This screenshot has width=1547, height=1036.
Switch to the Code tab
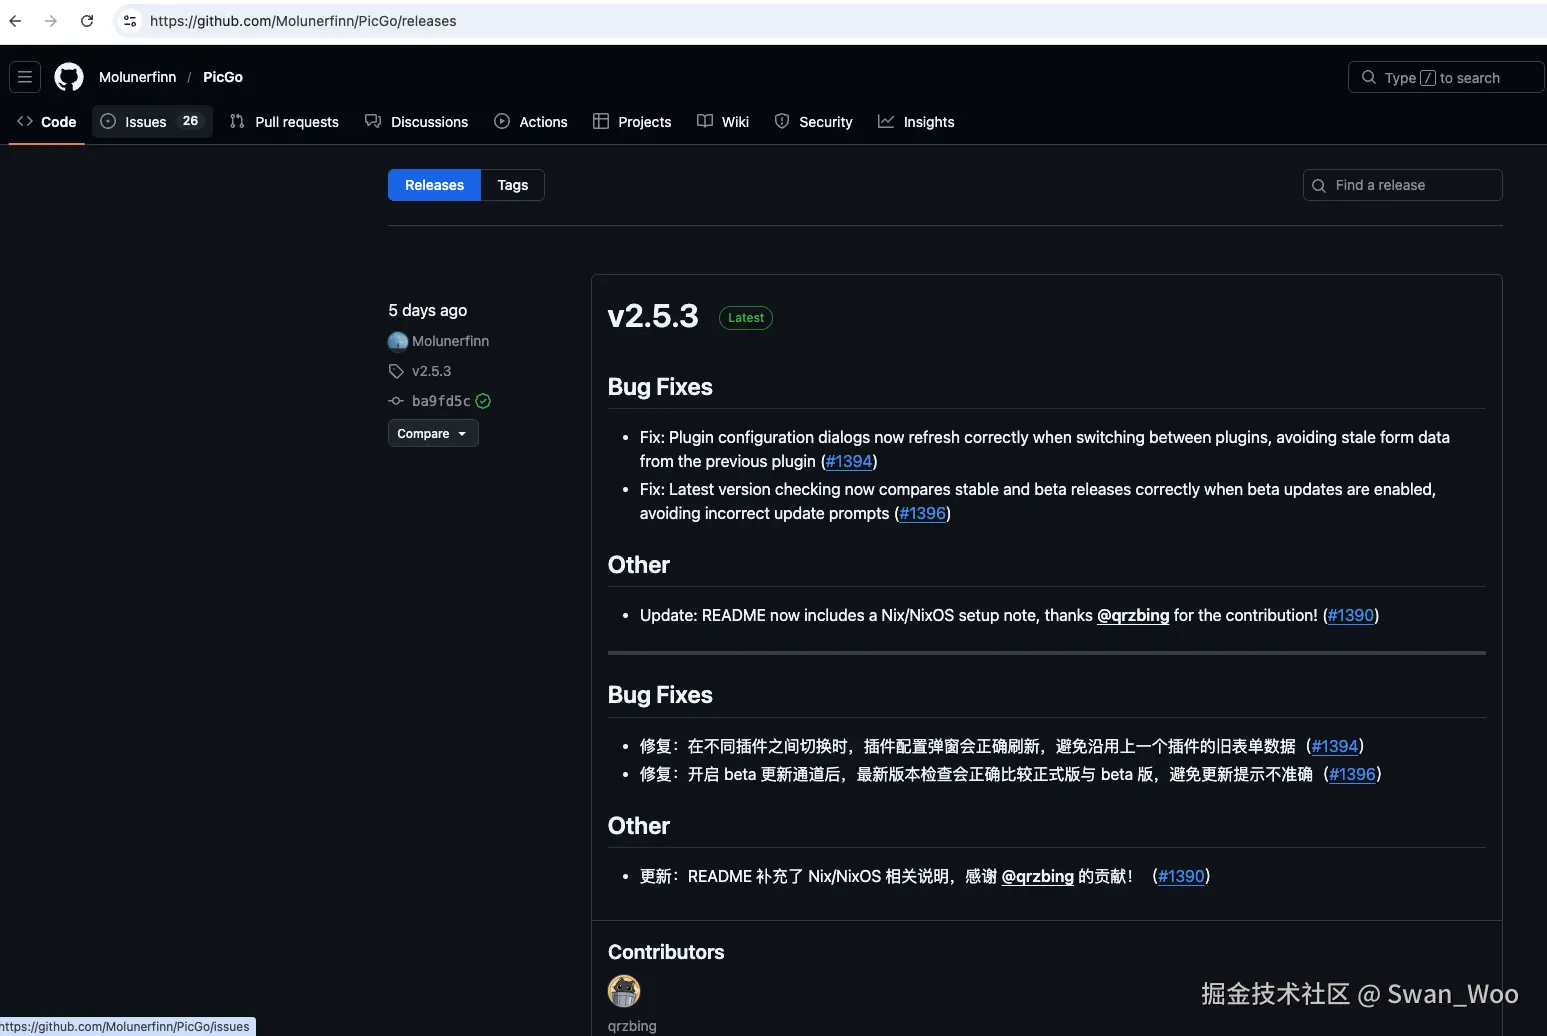click(x=46, y=121)
